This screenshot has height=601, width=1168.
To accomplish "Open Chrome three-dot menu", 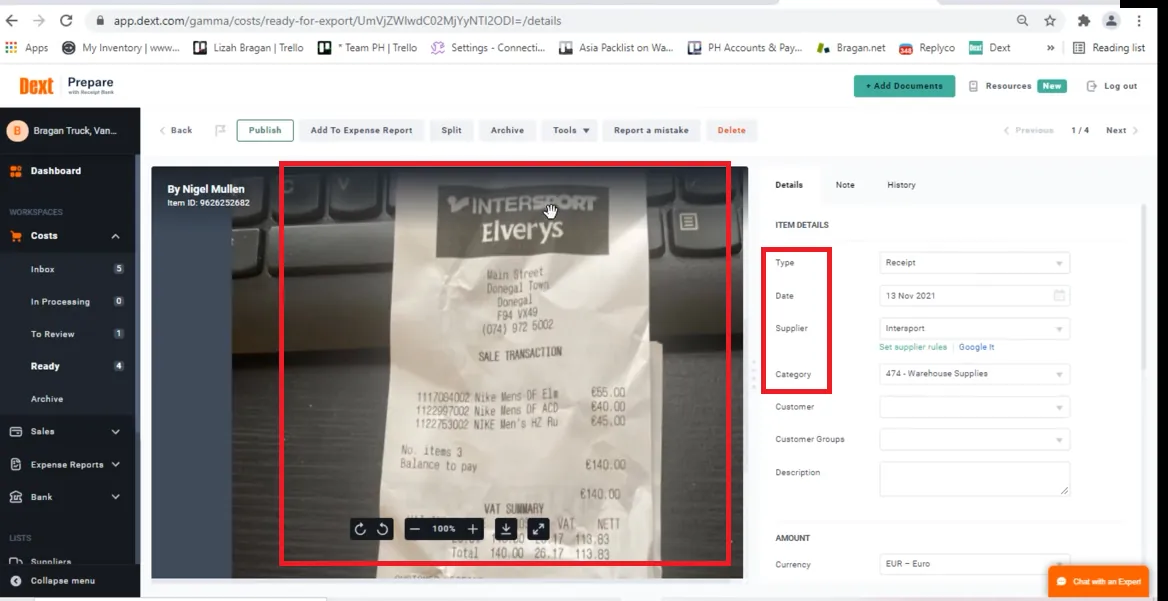I will pos(1139,21).
